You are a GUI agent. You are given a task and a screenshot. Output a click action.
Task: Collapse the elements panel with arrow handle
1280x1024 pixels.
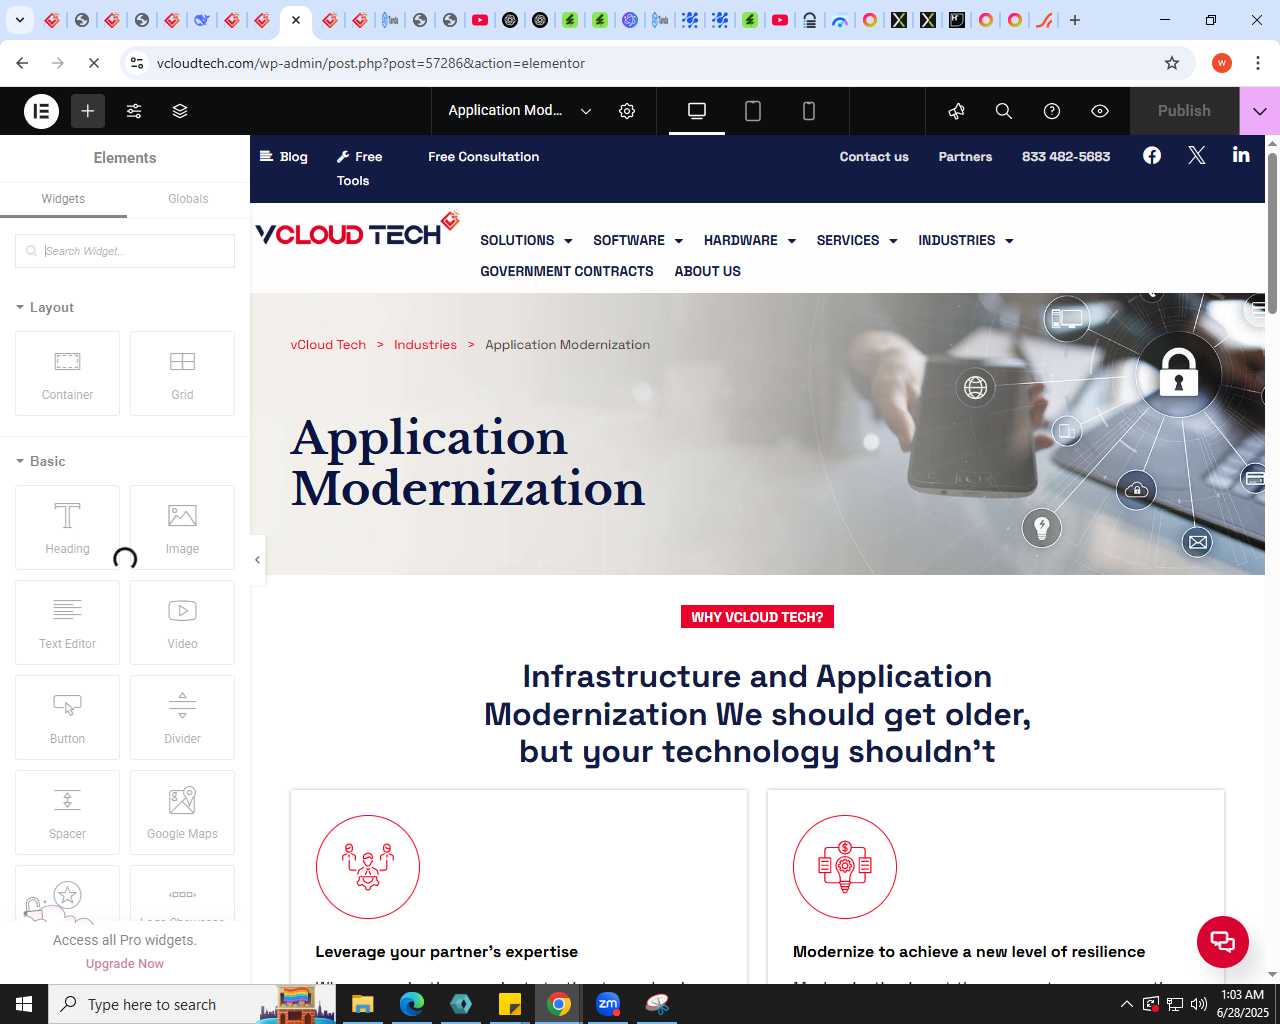pyautogui.click(x=257, y=560)
